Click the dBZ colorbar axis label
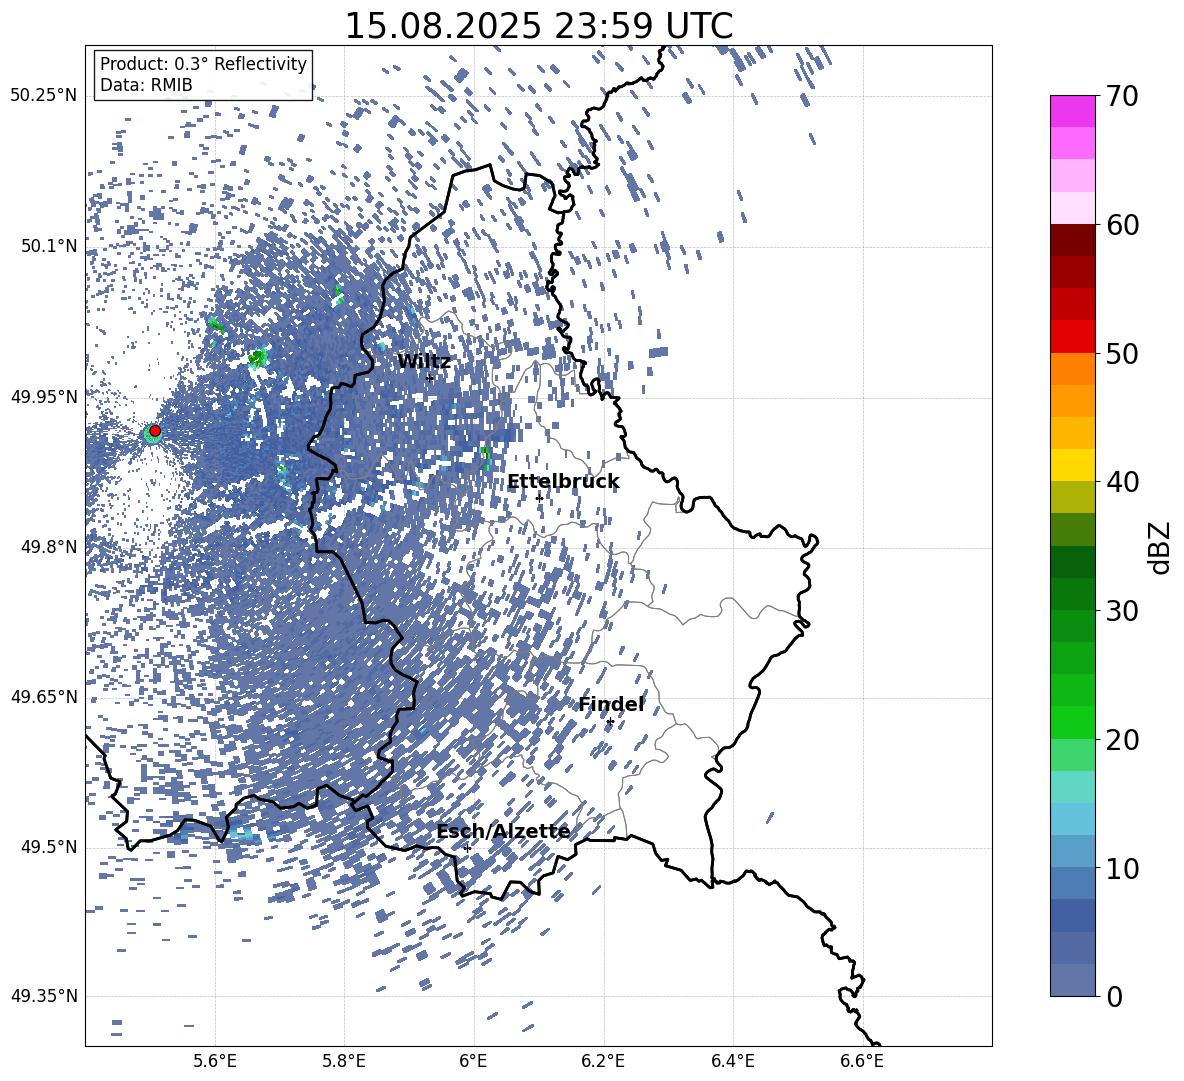Image resolution: width=1184 pixels, height=1081 pixels. pyautogui.click(x=1161, y=547)
